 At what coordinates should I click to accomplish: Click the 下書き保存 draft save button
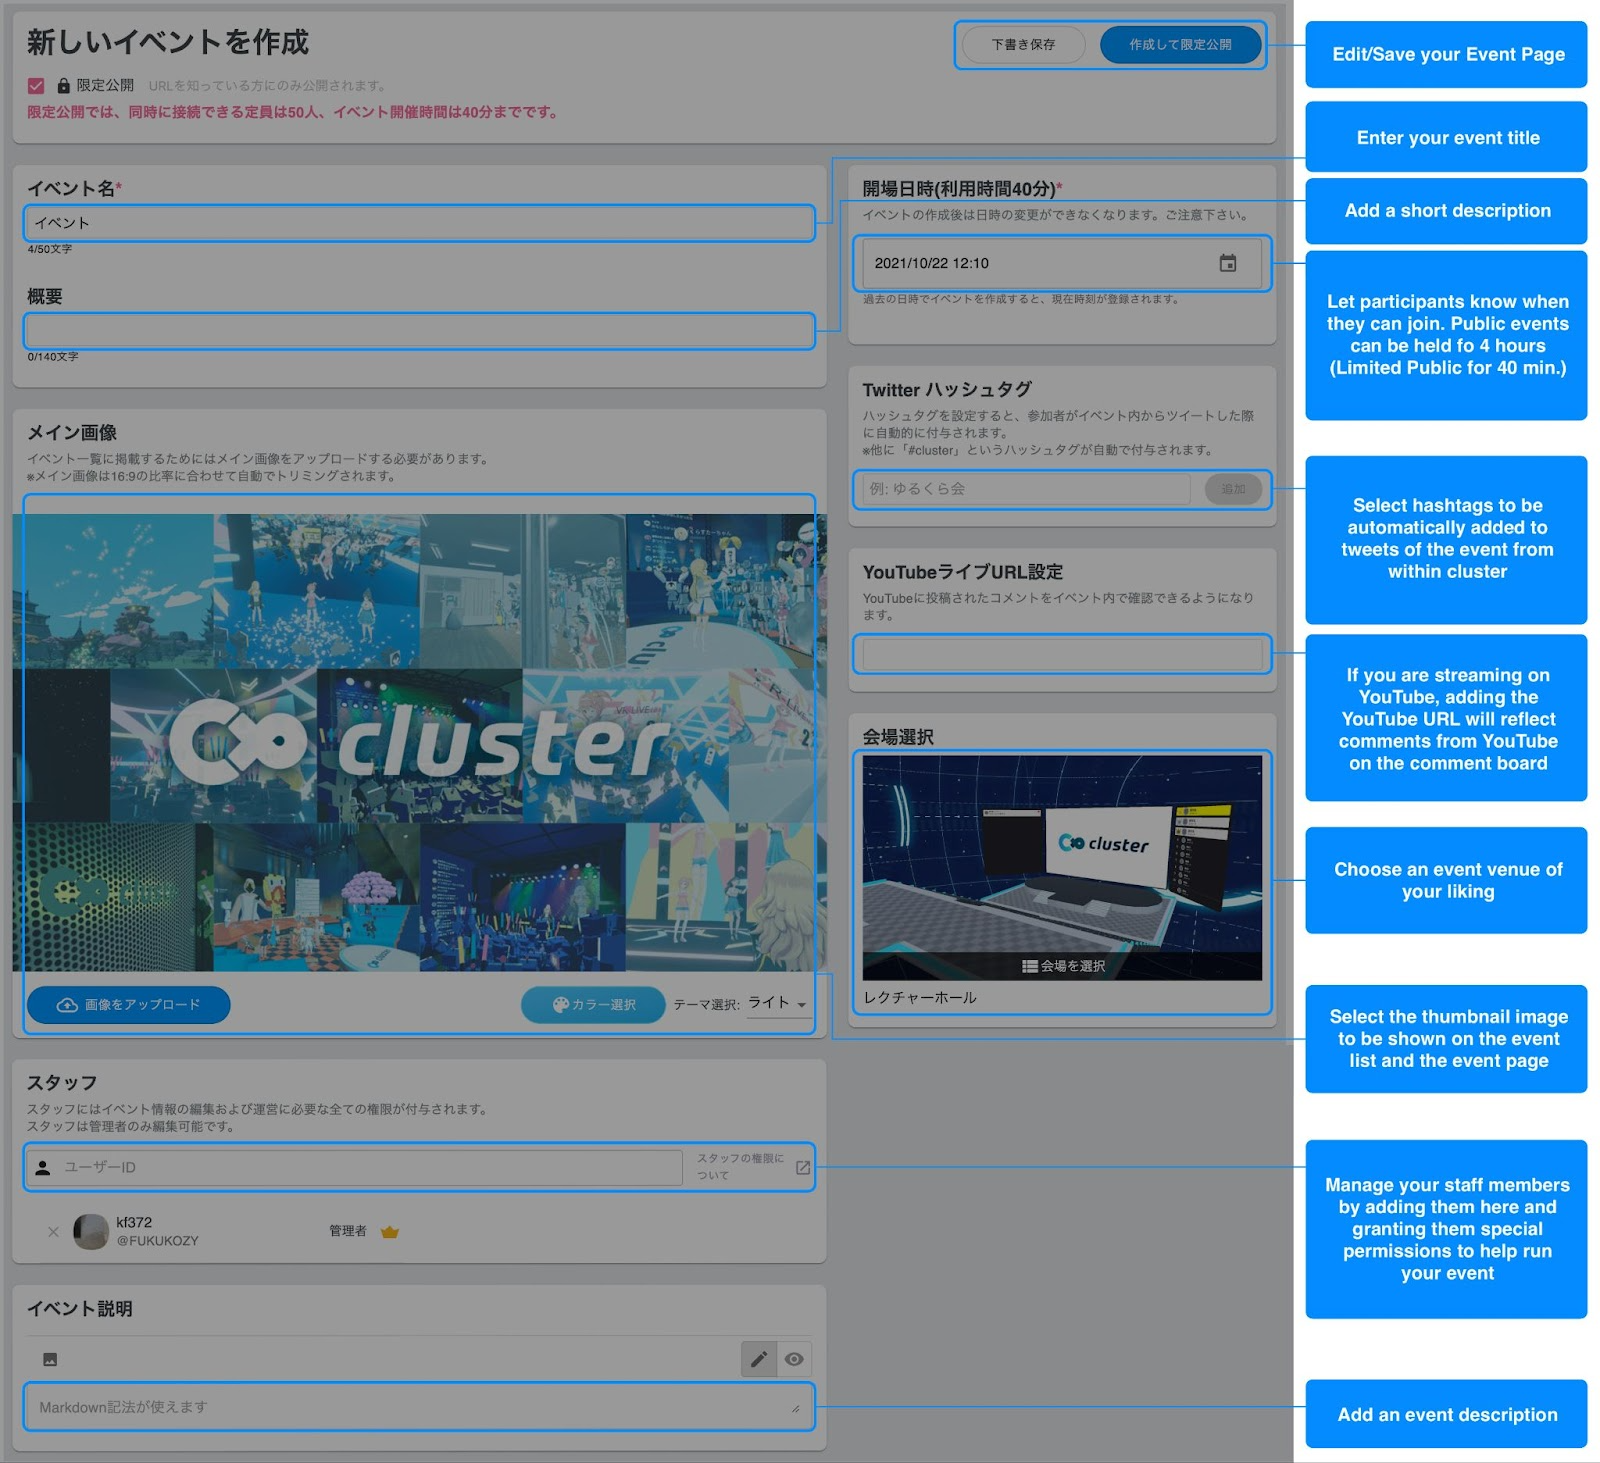point(1023,45)
